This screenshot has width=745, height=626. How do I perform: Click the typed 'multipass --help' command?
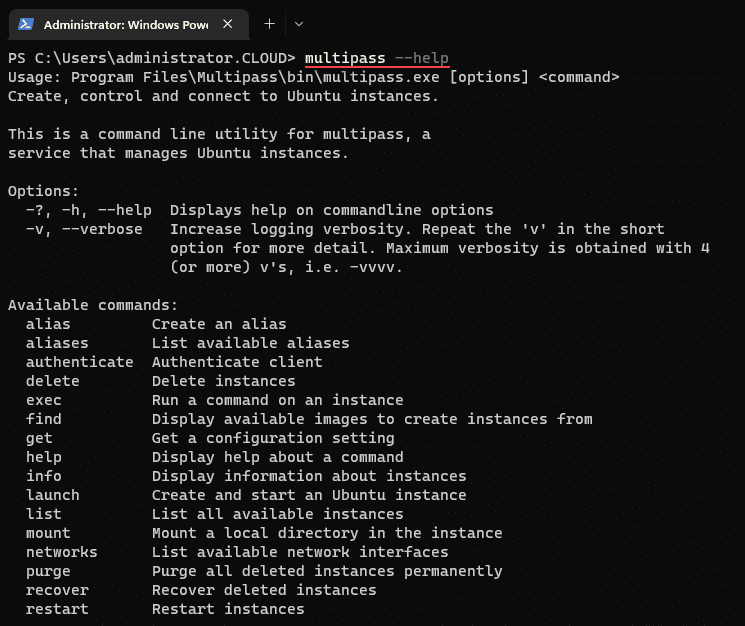coord(377,58)
